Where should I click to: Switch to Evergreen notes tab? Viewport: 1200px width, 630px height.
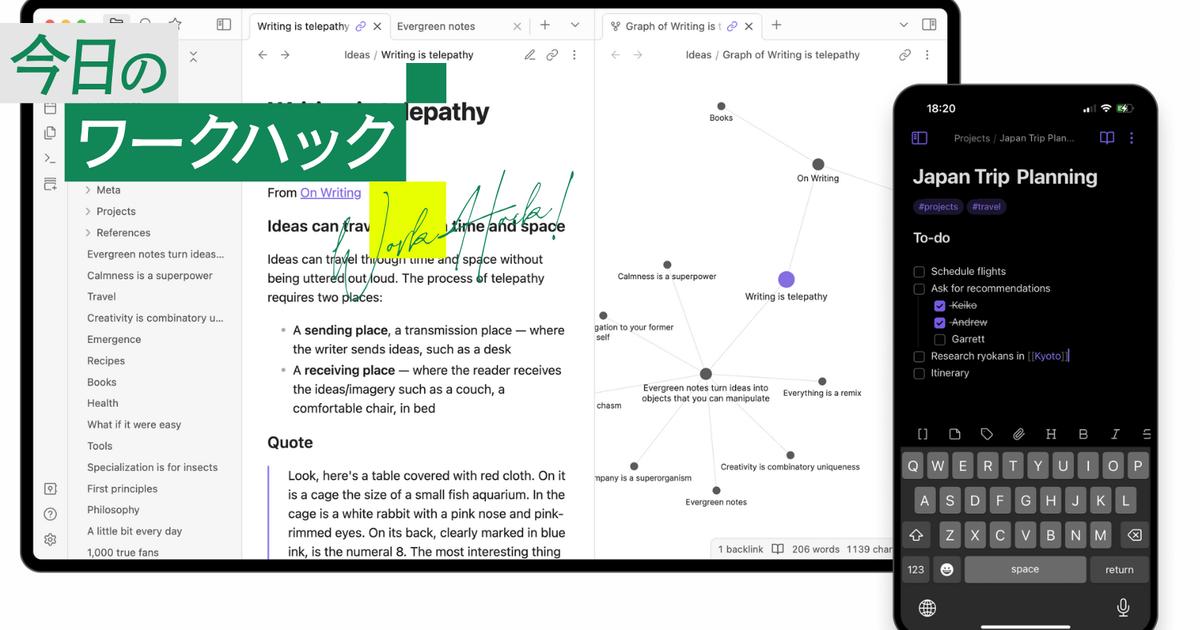click(457, 26)
